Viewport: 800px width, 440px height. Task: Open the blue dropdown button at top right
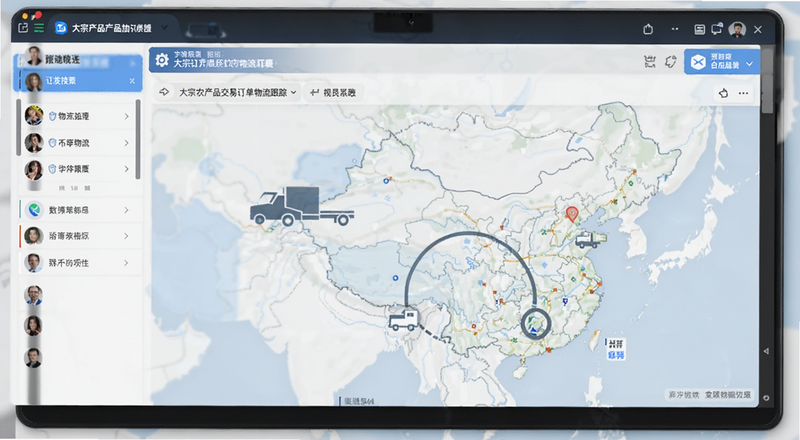pos(721,62)
